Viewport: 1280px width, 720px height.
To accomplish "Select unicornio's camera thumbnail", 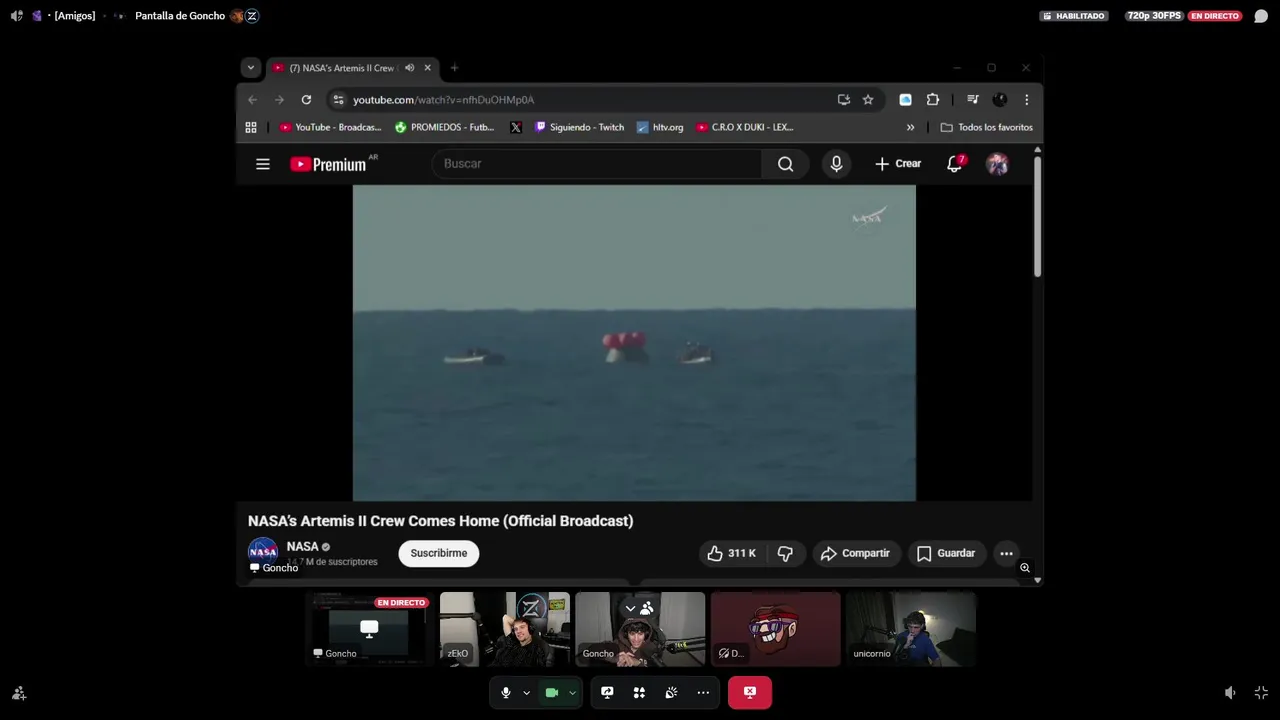I will (911, 629).
